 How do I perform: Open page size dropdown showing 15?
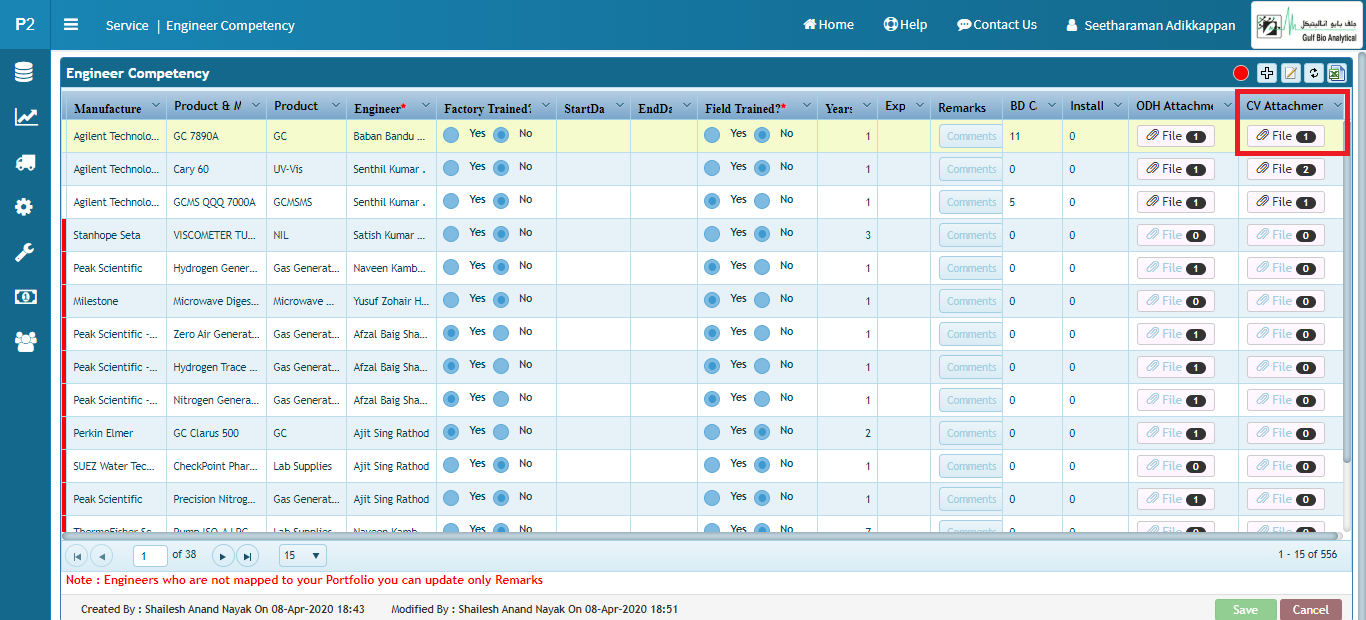pyautogui.click(x=303, y=555)
